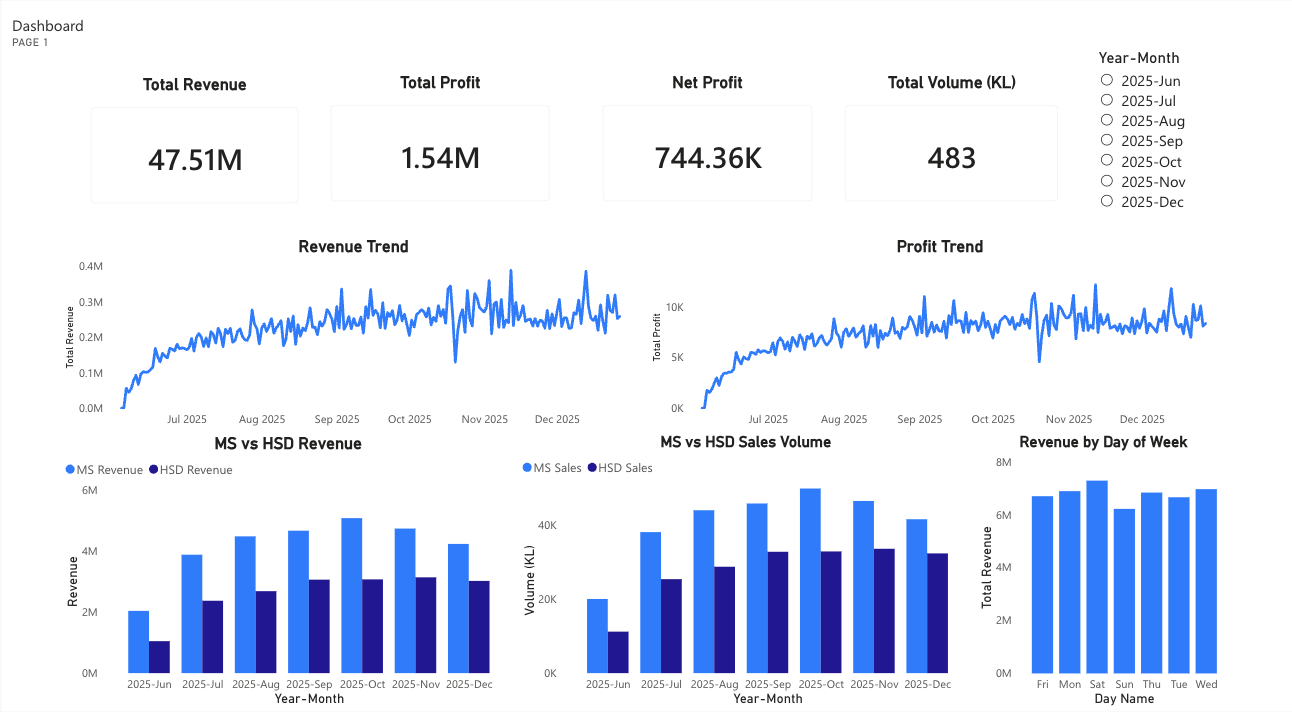
Task: Click the Revenue by Day of Week title
Action: pyautogui.click(x=1103, y=441)
